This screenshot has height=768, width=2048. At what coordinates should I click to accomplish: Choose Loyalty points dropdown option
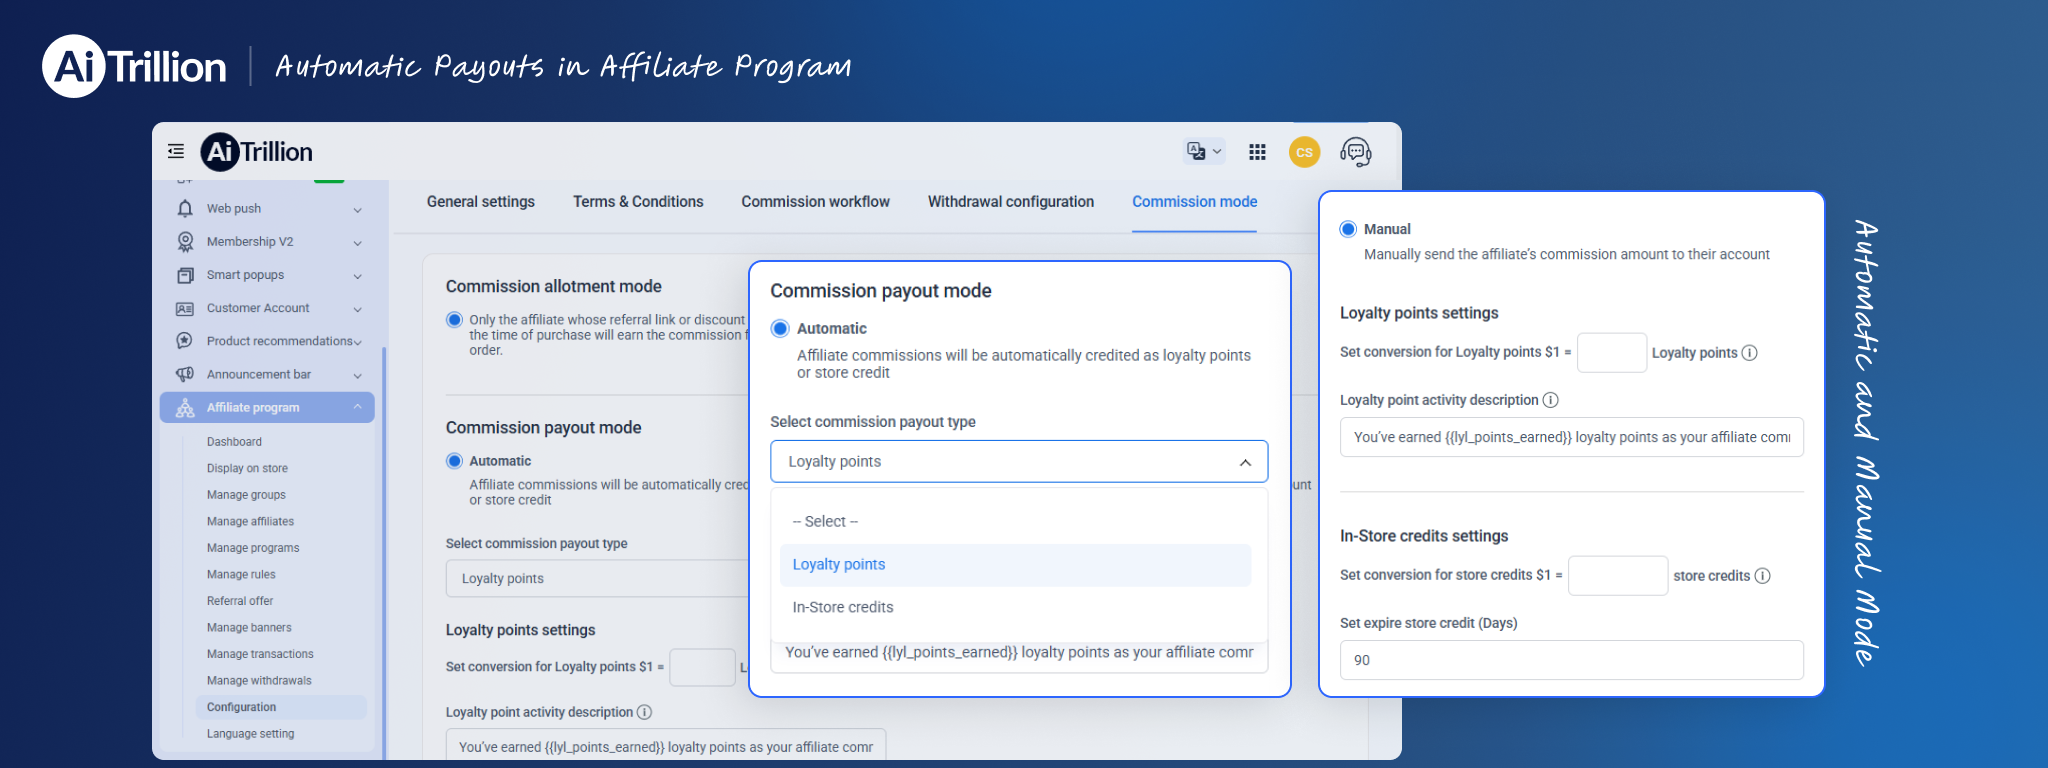1015,565
